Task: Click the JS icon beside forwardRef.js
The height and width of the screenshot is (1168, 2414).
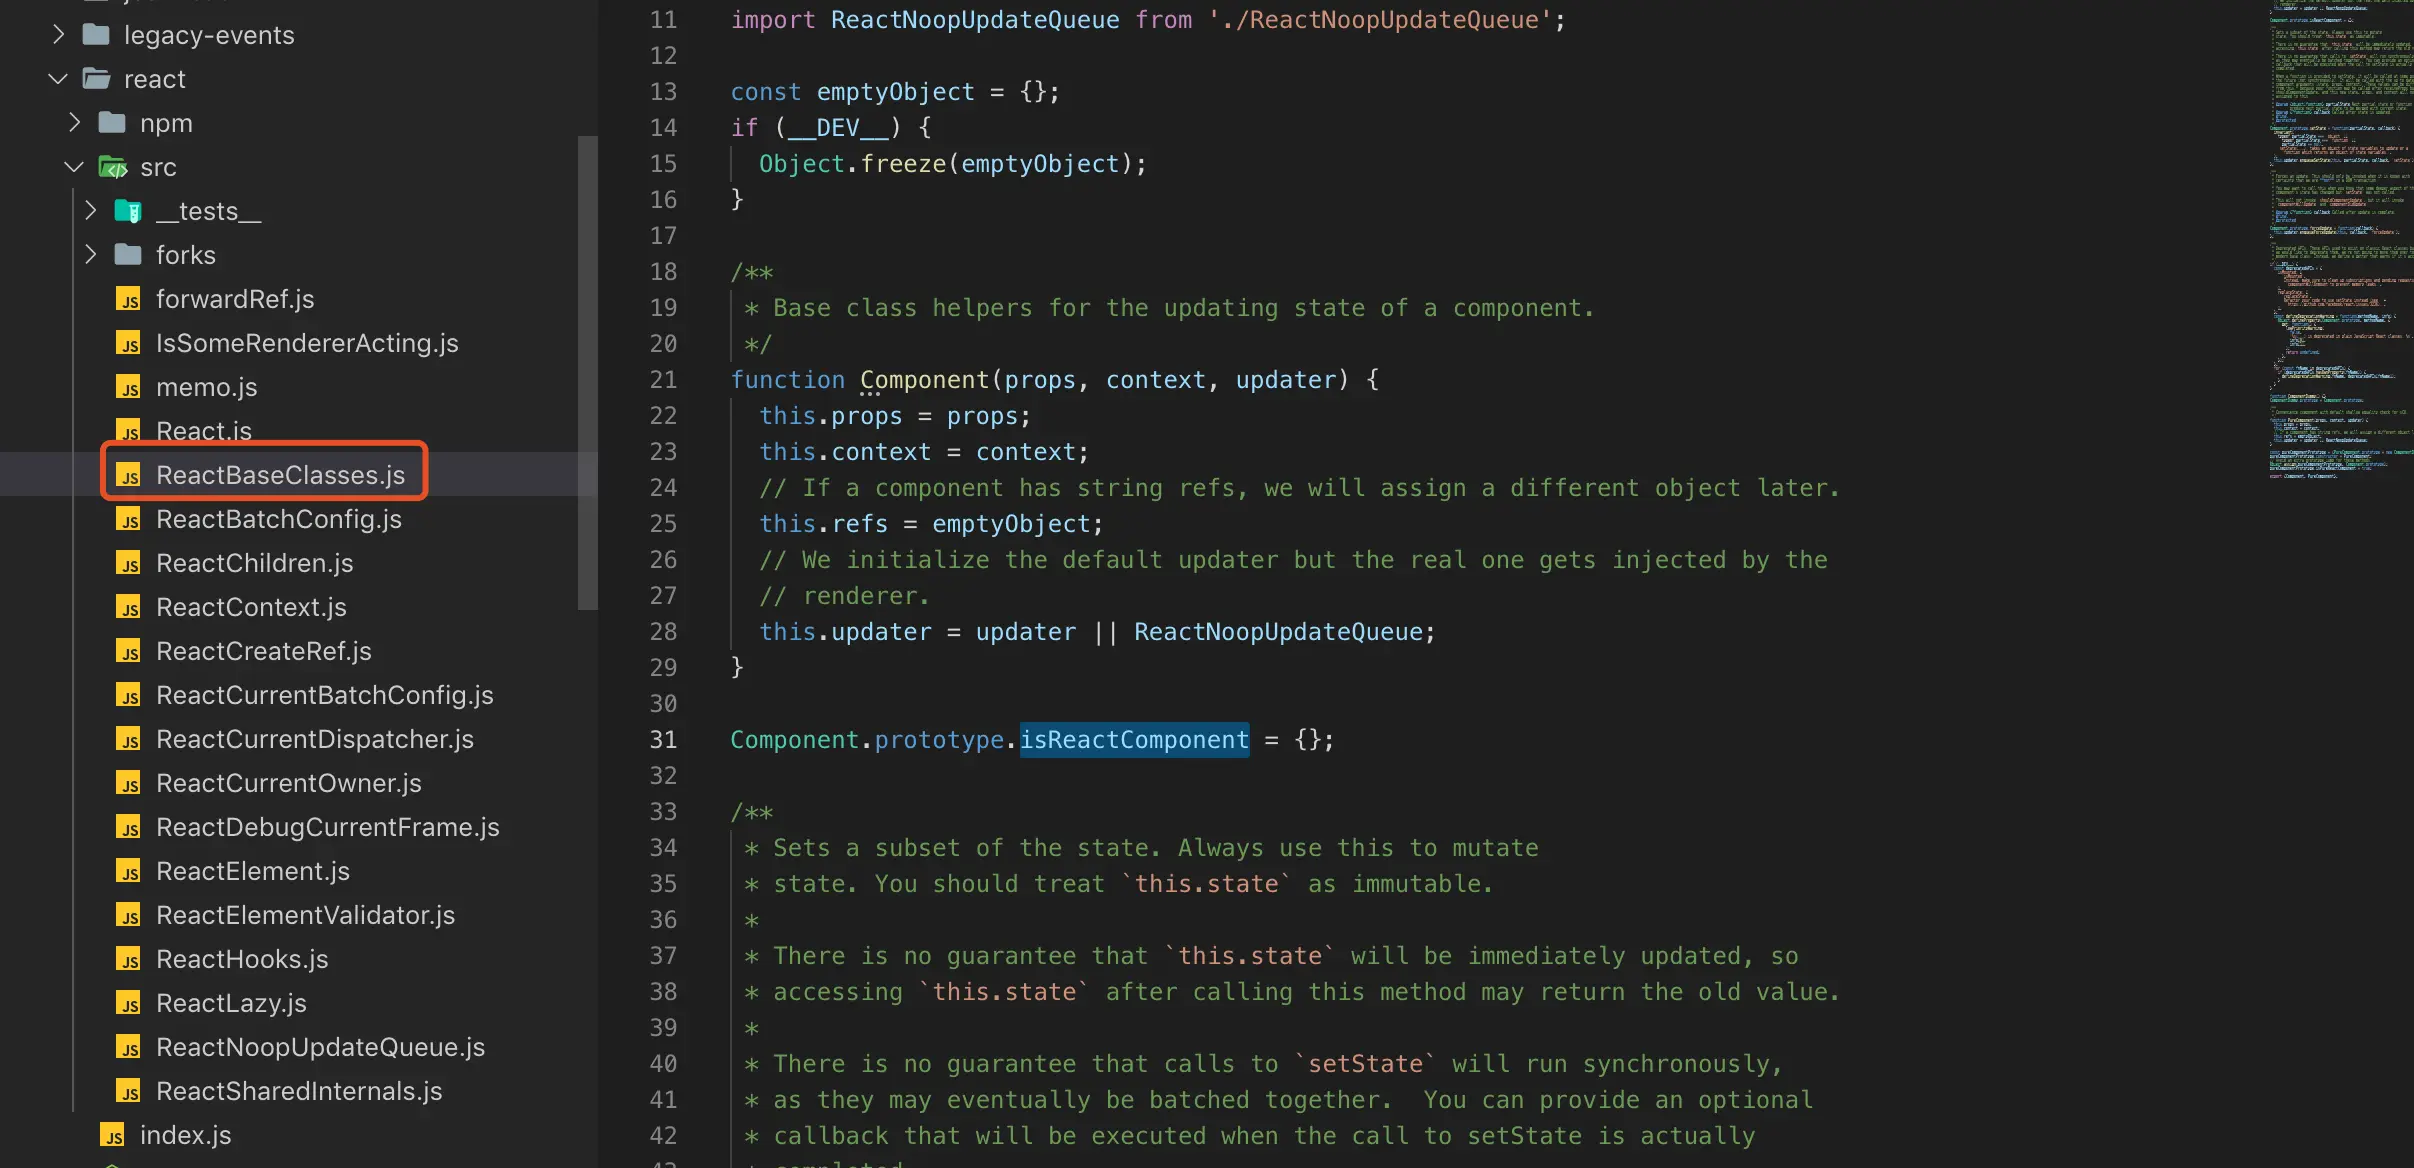Action: pyautogui.click(x=128, y=300)
